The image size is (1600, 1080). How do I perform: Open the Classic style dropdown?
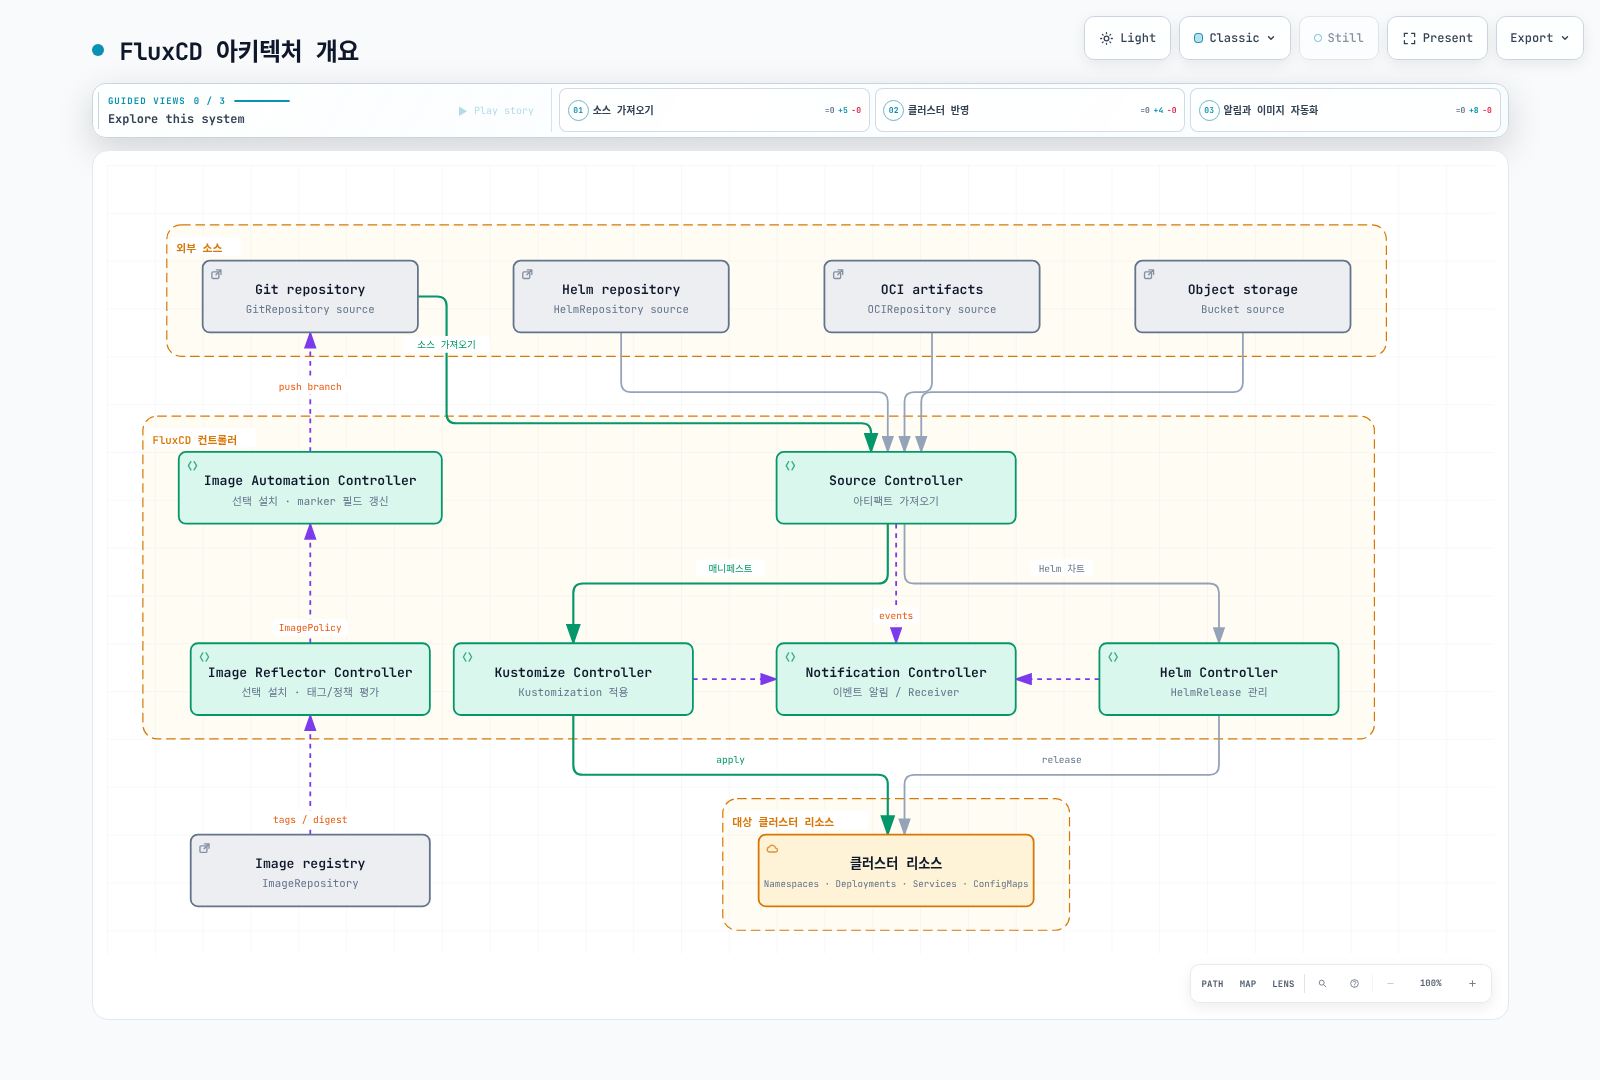point(1234,38)
